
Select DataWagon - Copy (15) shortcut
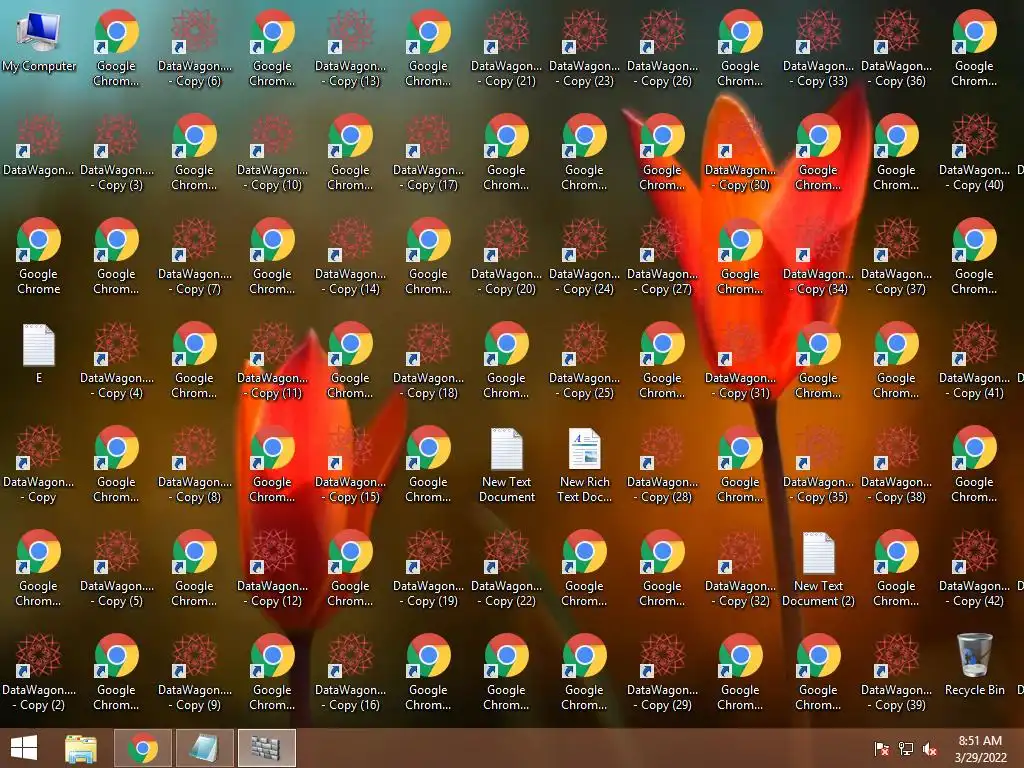351,464
